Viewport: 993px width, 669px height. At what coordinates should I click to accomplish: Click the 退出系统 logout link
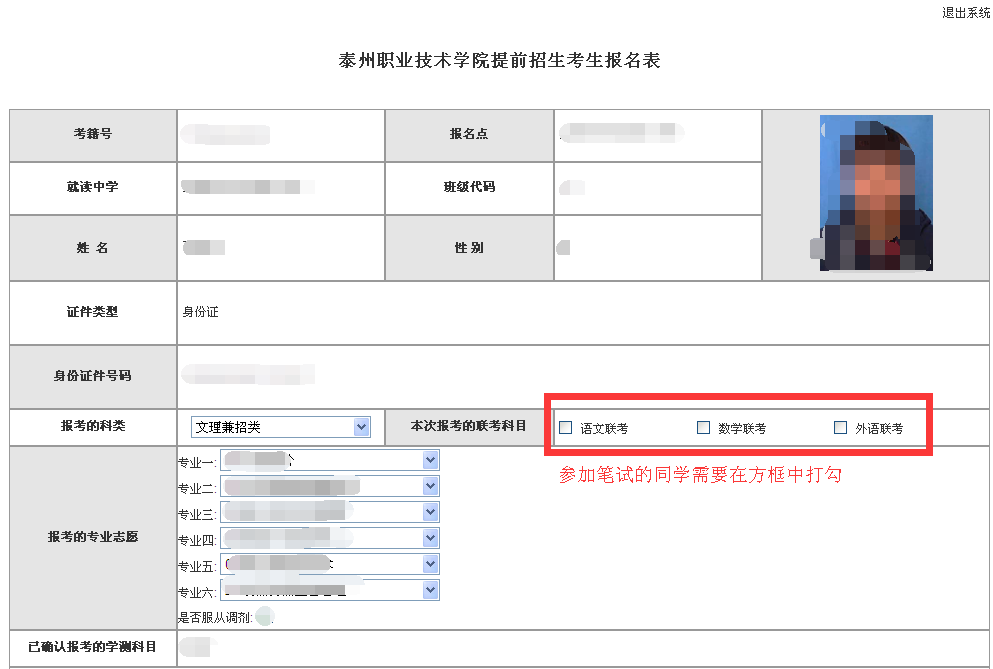(x=965, y=13)
